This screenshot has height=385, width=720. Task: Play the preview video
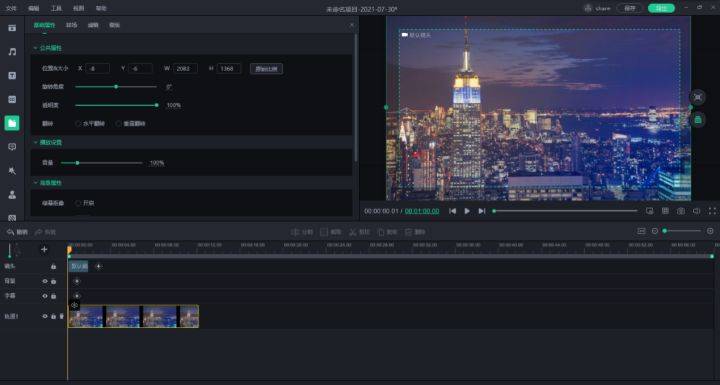[x=467, y=211]
